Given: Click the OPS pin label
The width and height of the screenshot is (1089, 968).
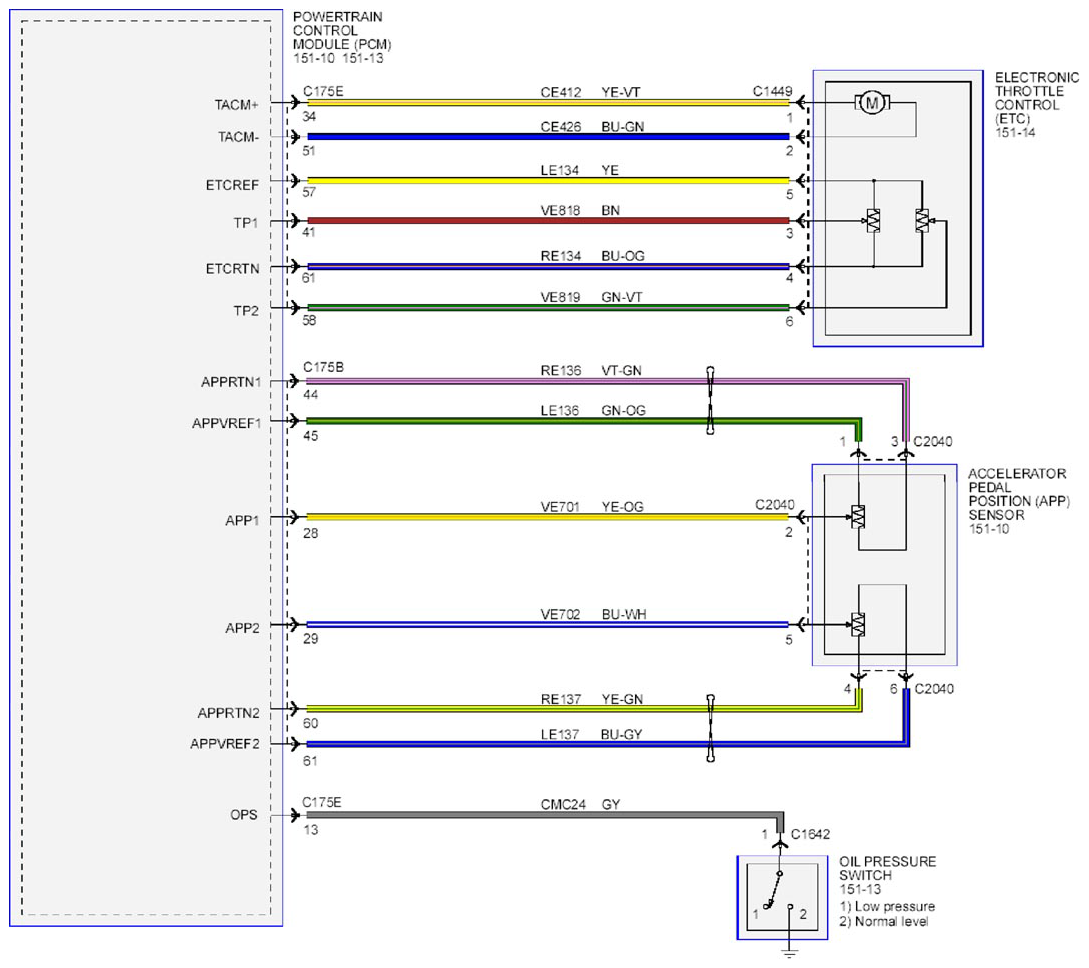Looking at the screenshot, I should 244,815.
